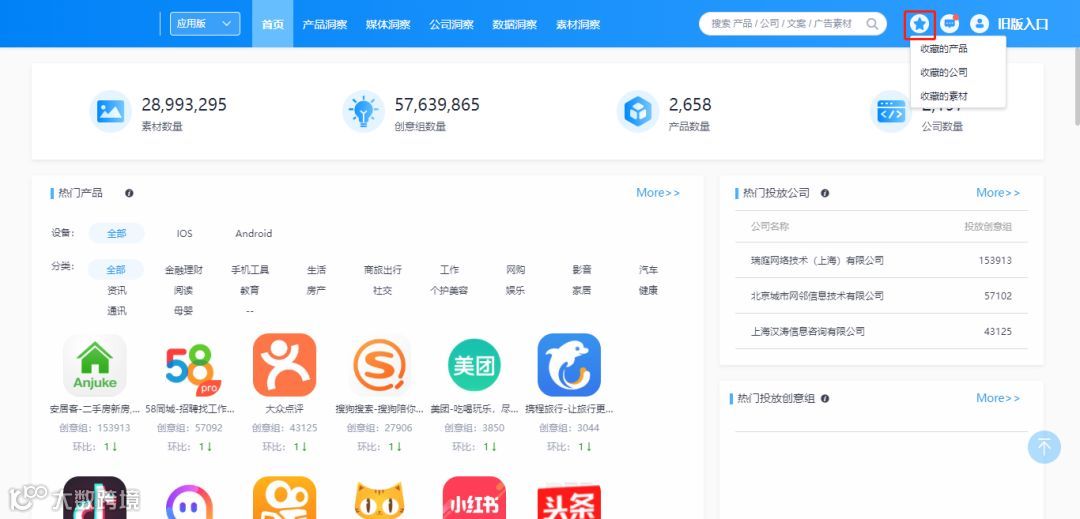Open the 公司洞察 tab
Viewport: 1080px width, 519px height.
(451, 24)
